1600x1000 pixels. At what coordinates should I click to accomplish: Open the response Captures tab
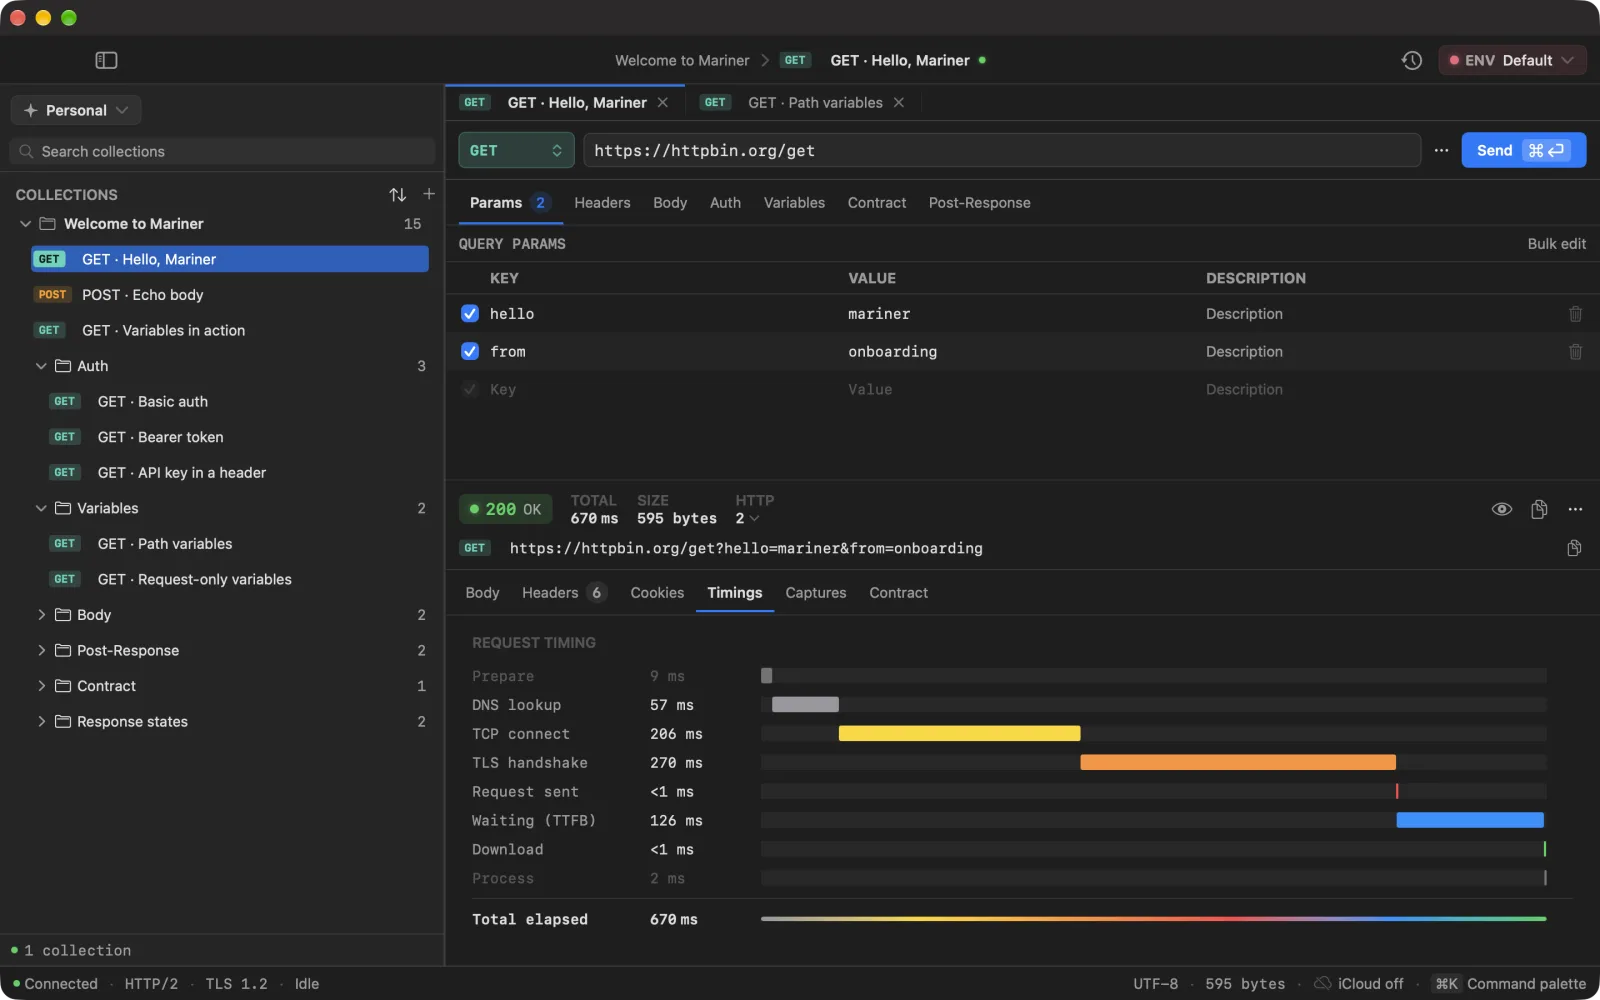(816, 593)
